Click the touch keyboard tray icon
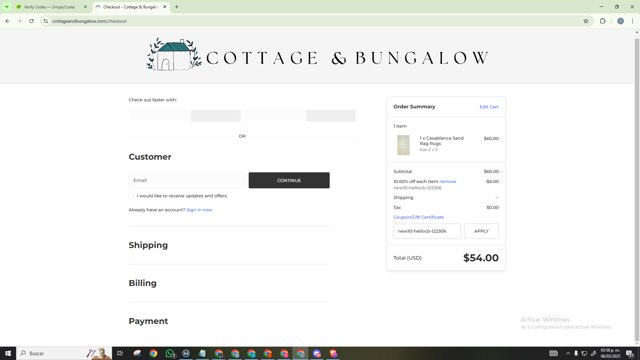Image resolution: width=640 pixels, height=360 pixels. click(x=553, y=353)
